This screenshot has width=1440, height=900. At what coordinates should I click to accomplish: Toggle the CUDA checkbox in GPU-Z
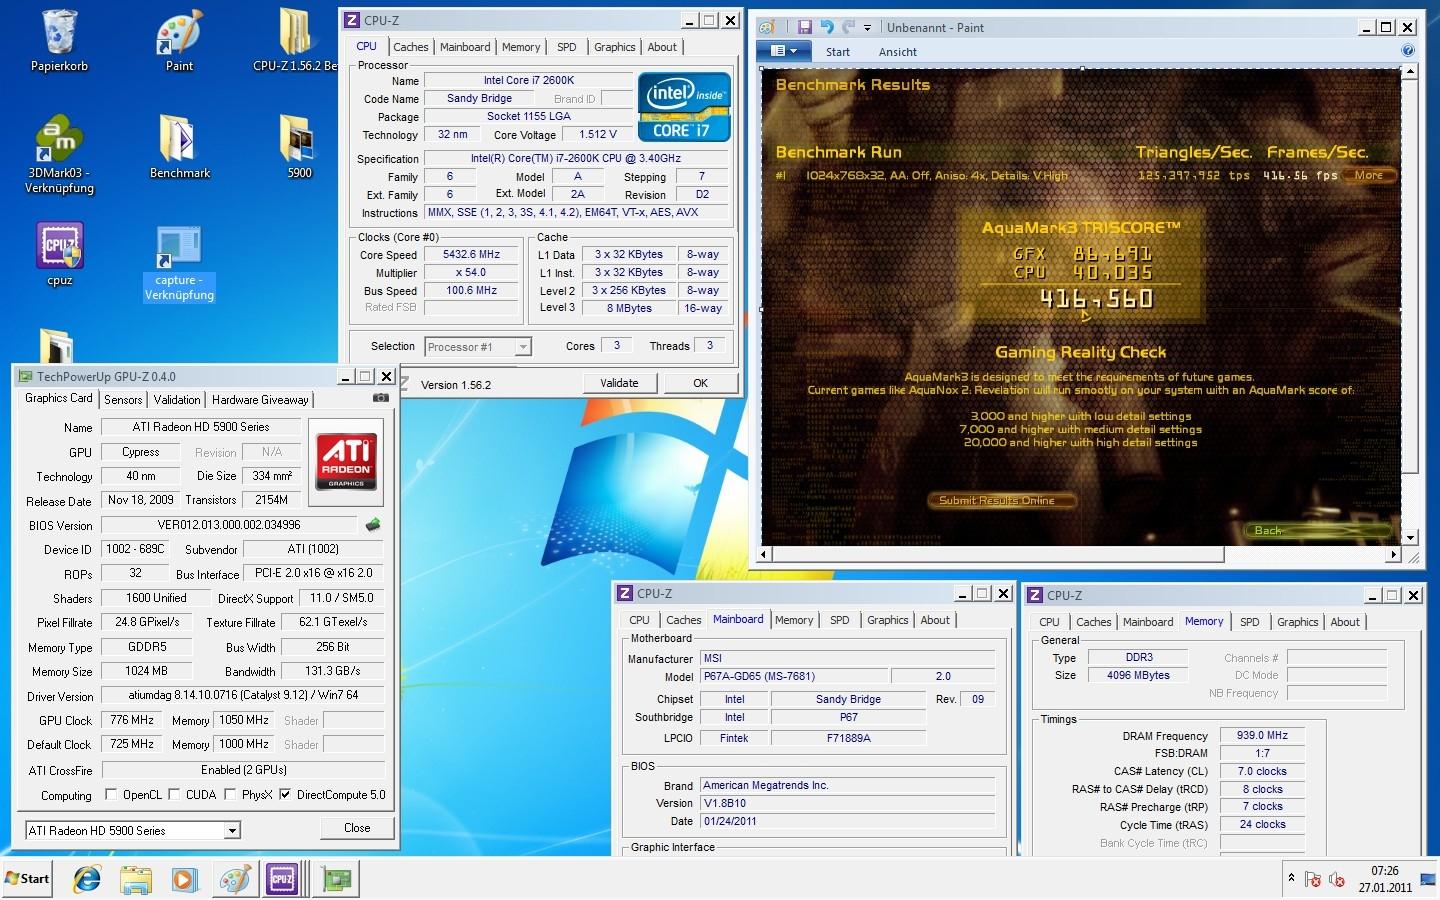point(174,795)
